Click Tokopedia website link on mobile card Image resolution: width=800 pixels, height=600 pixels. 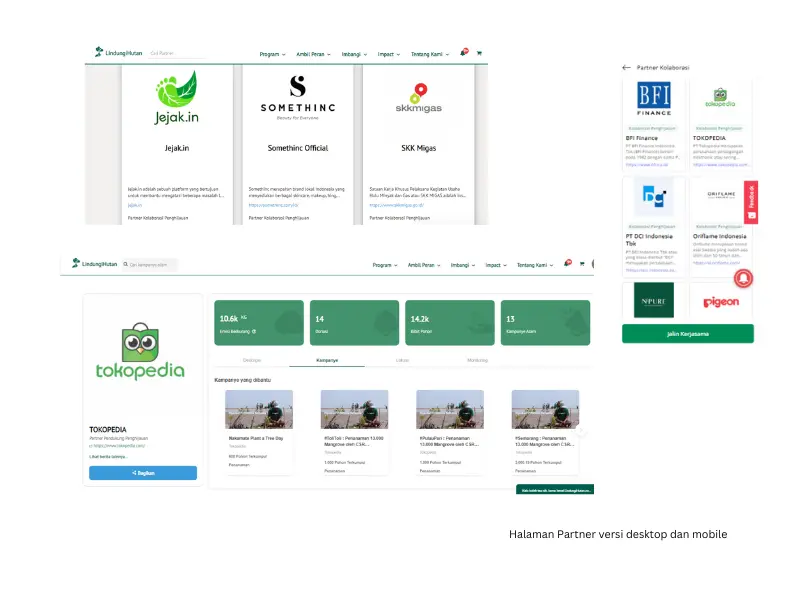(720, 165)
